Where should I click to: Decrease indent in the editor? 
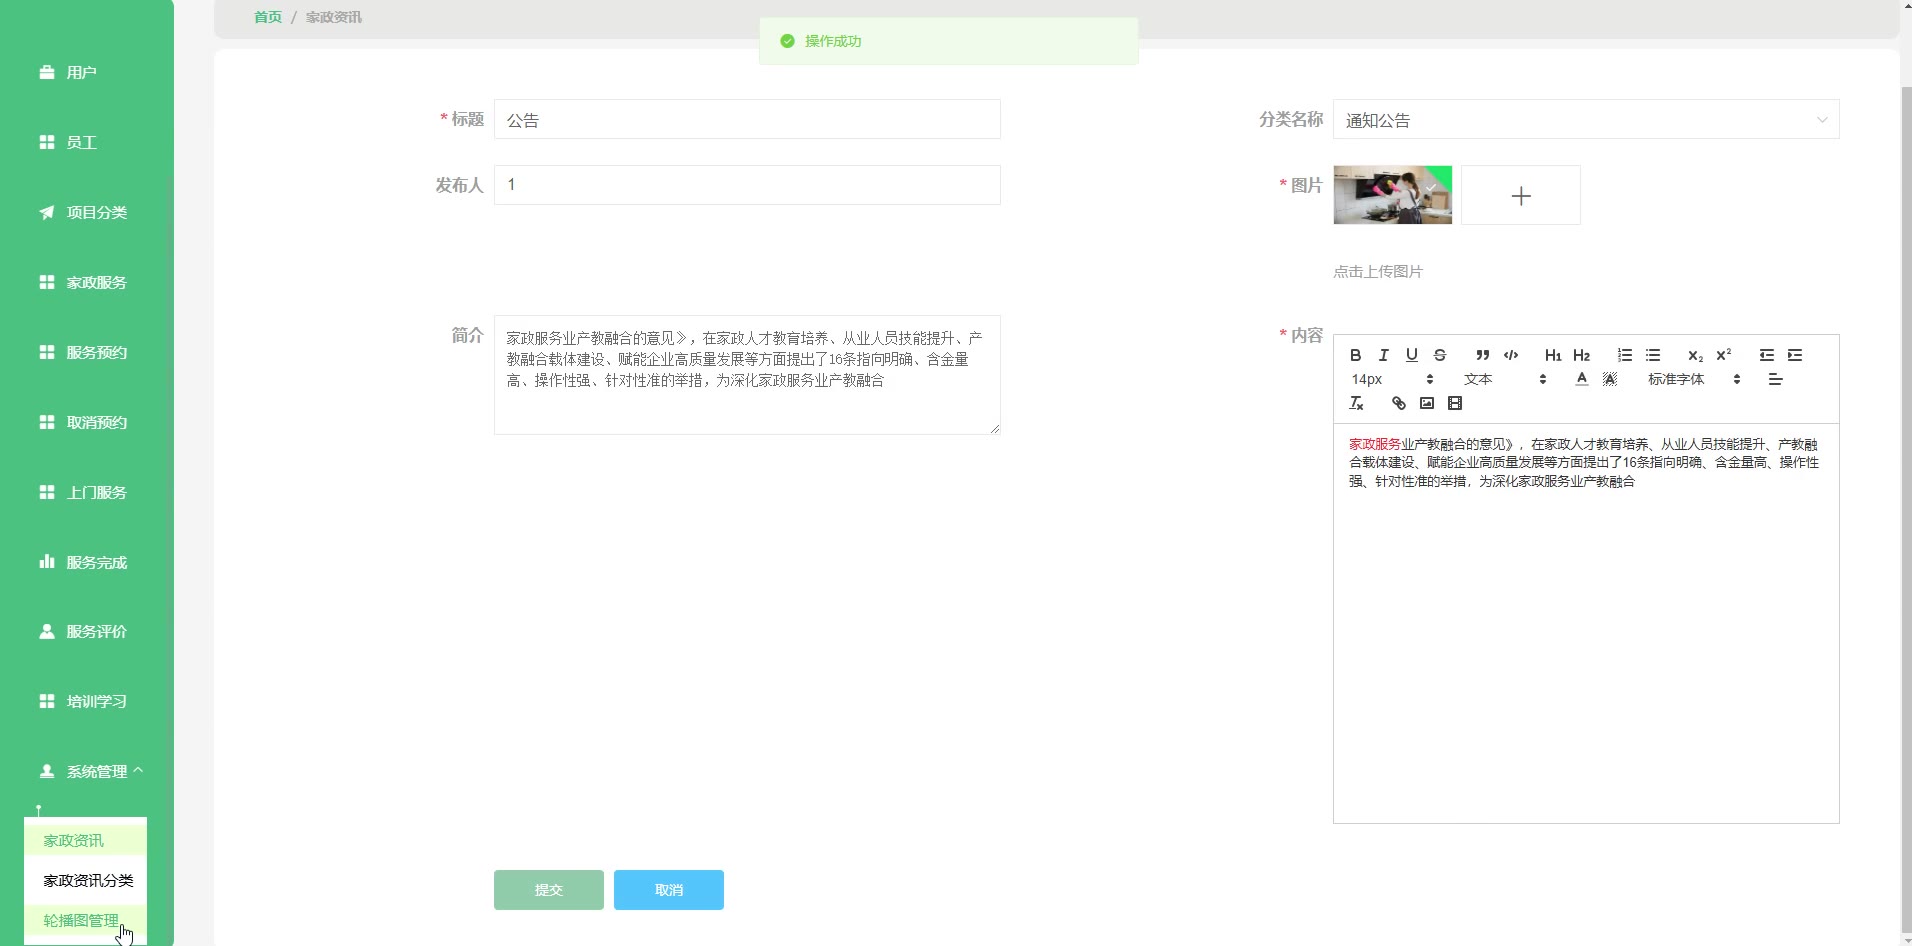(1766, 355)
